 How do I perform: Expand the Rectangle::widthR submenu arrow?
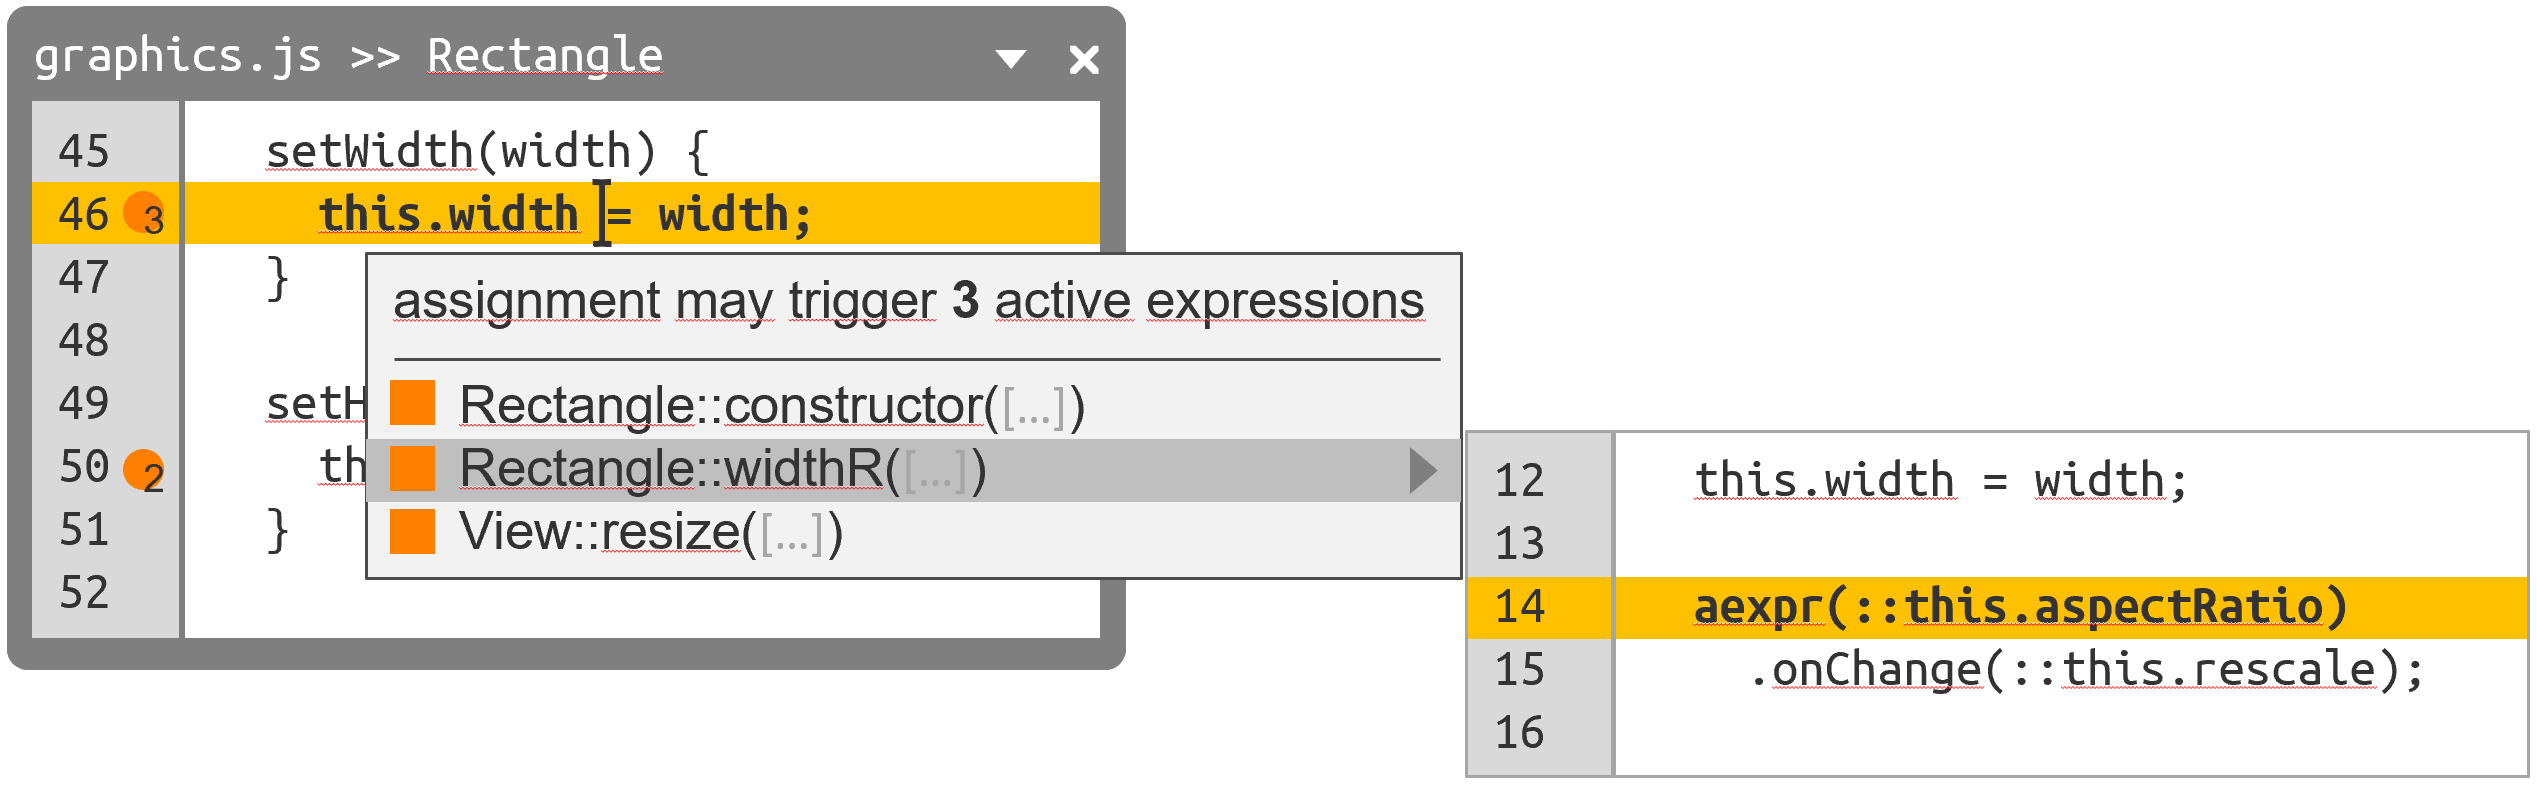tap(1423, 470)
